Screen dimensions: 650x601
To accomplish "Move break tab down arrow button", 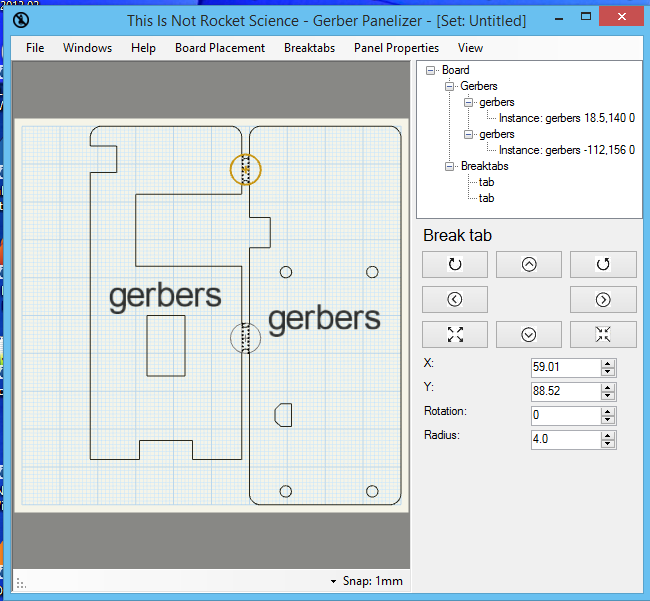I will click(x=529, y=334).
